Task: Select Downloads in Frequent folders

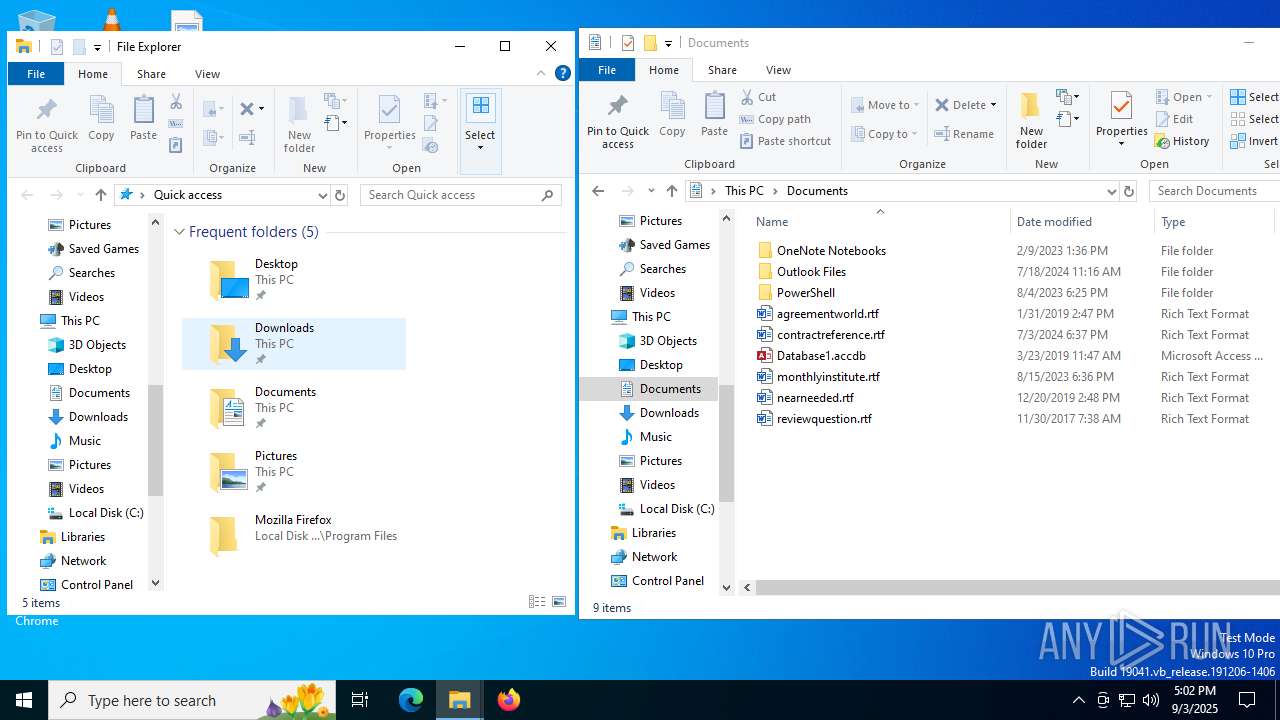Action: [294, 343]
